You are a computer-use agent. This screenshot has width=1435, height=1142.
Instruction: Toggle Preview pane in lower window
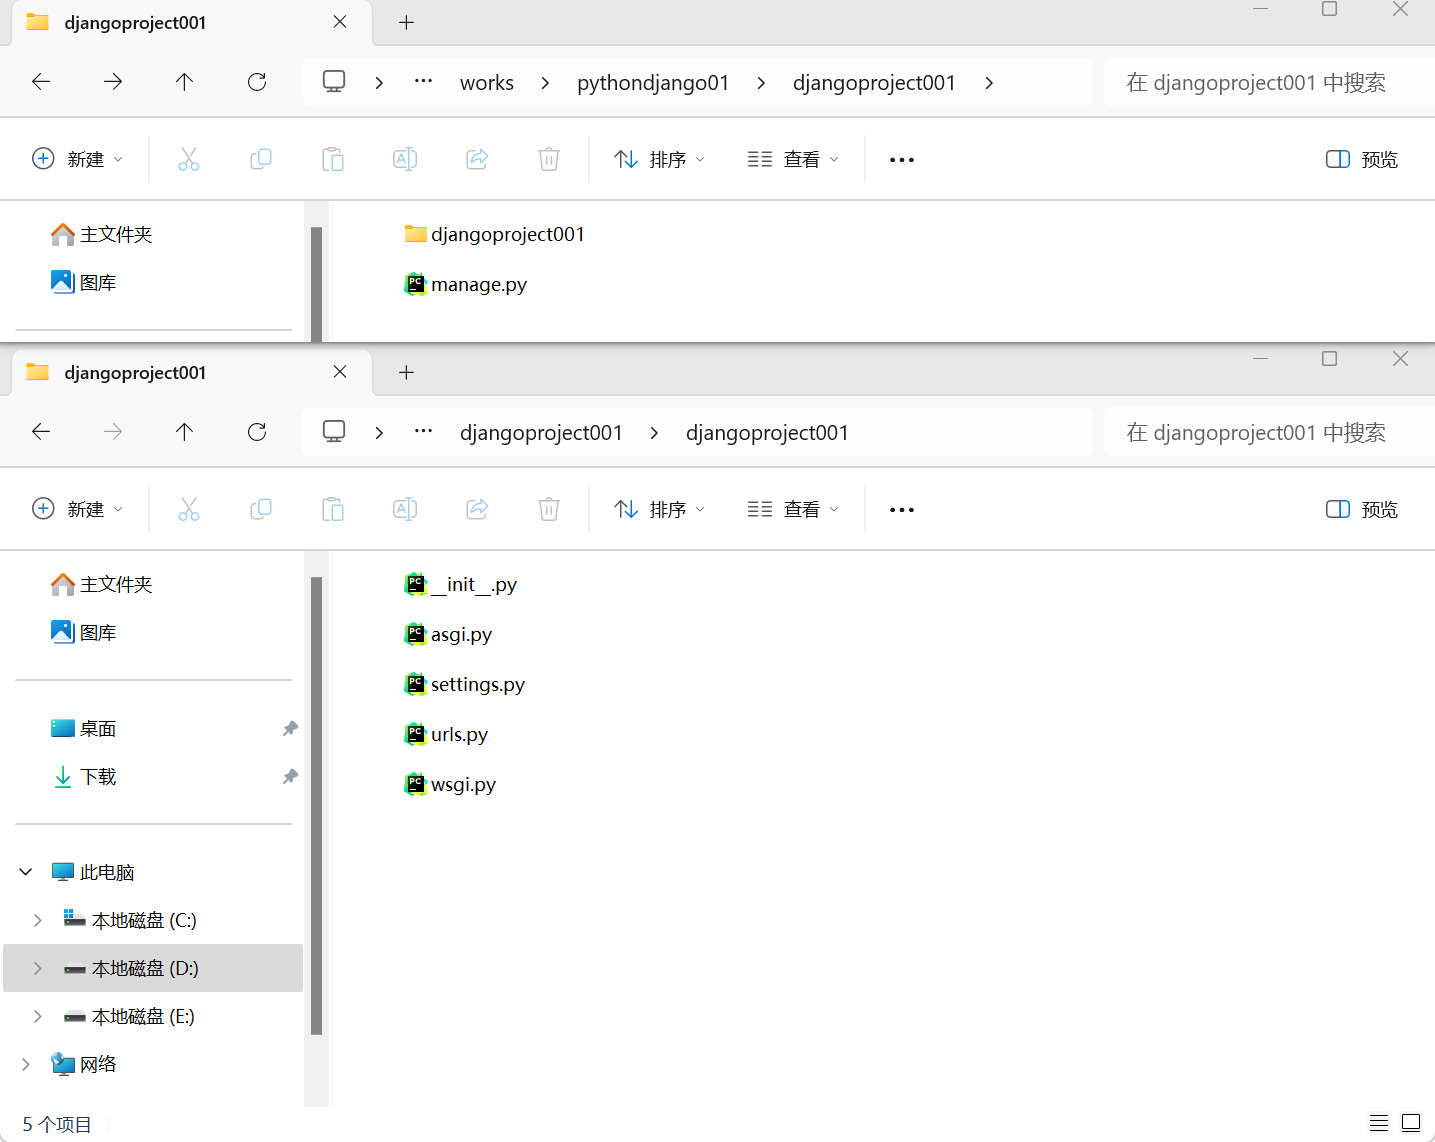coord(1361,510)
